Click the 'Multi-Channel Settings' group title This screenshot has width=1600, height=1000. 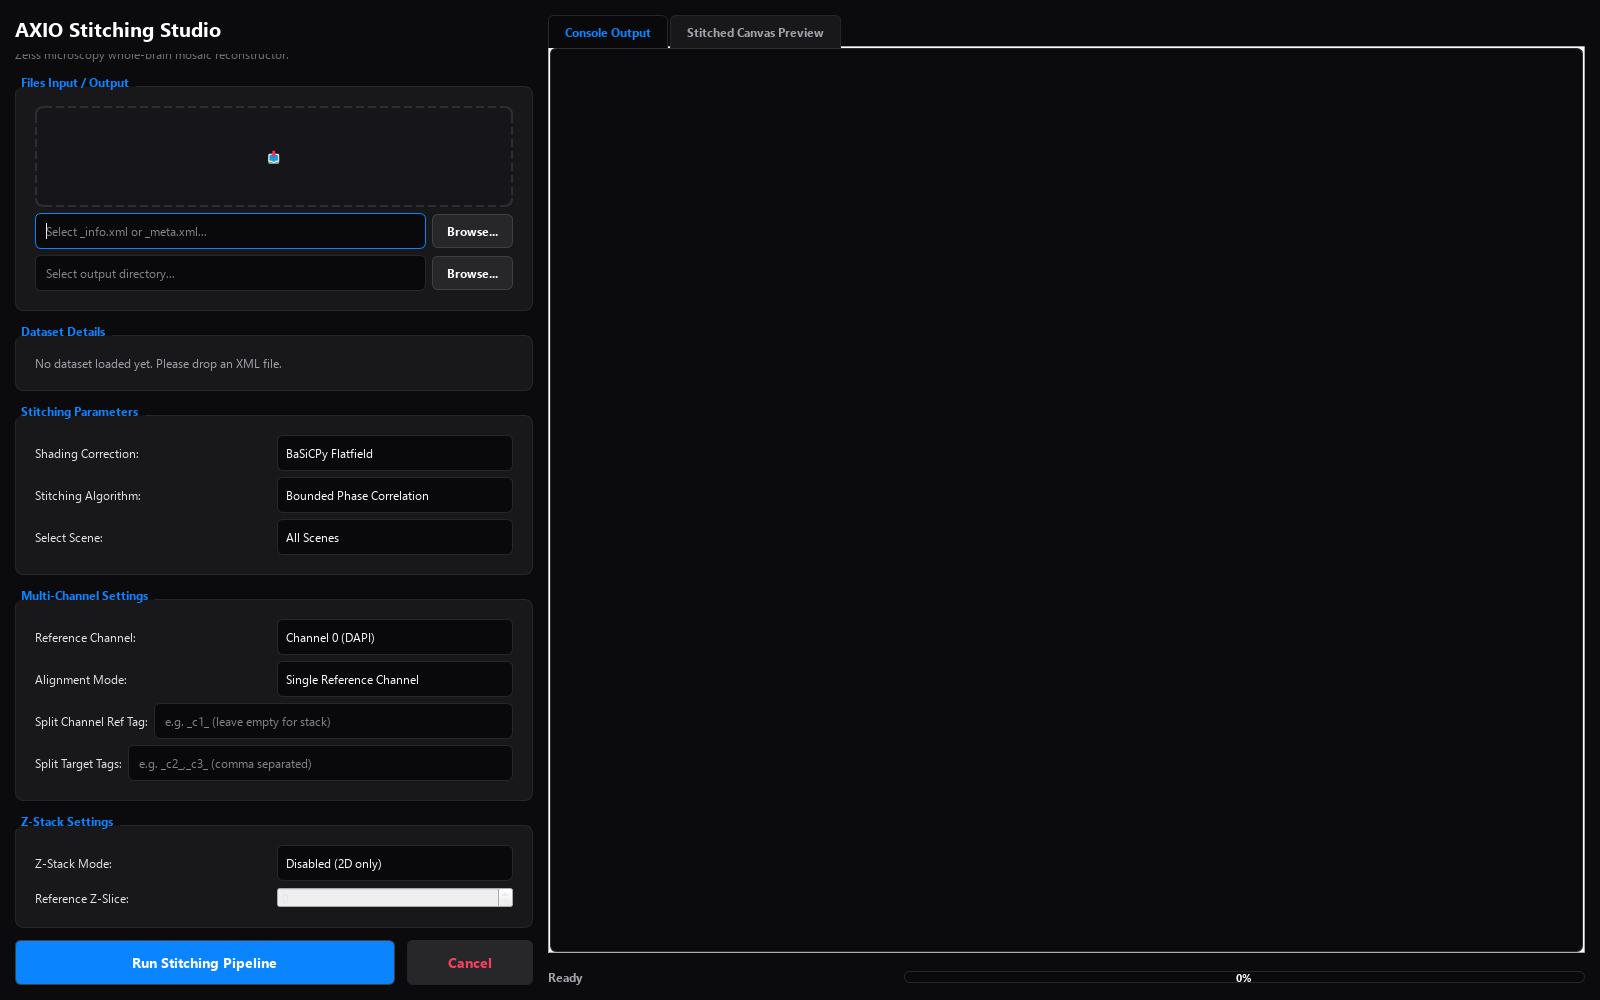84,596
